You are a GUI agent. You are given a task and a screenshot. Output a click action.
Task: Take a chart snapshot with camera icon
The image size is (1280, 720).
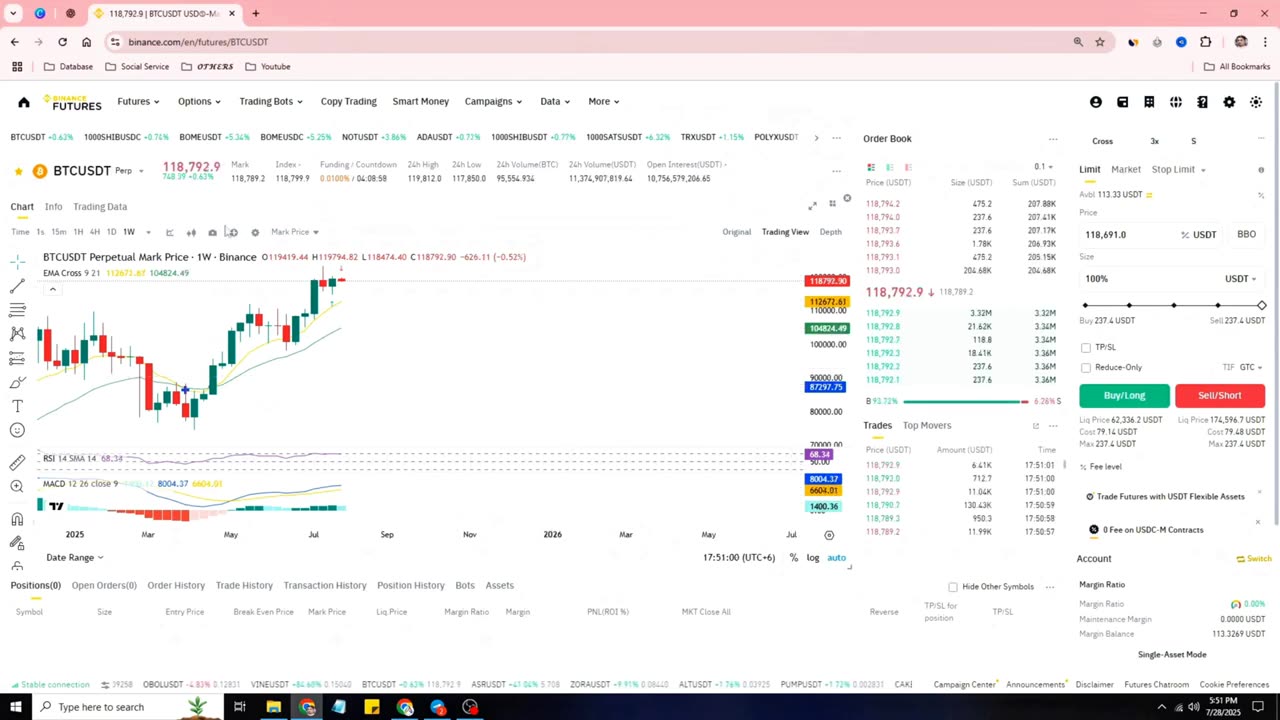pos(212,232)
